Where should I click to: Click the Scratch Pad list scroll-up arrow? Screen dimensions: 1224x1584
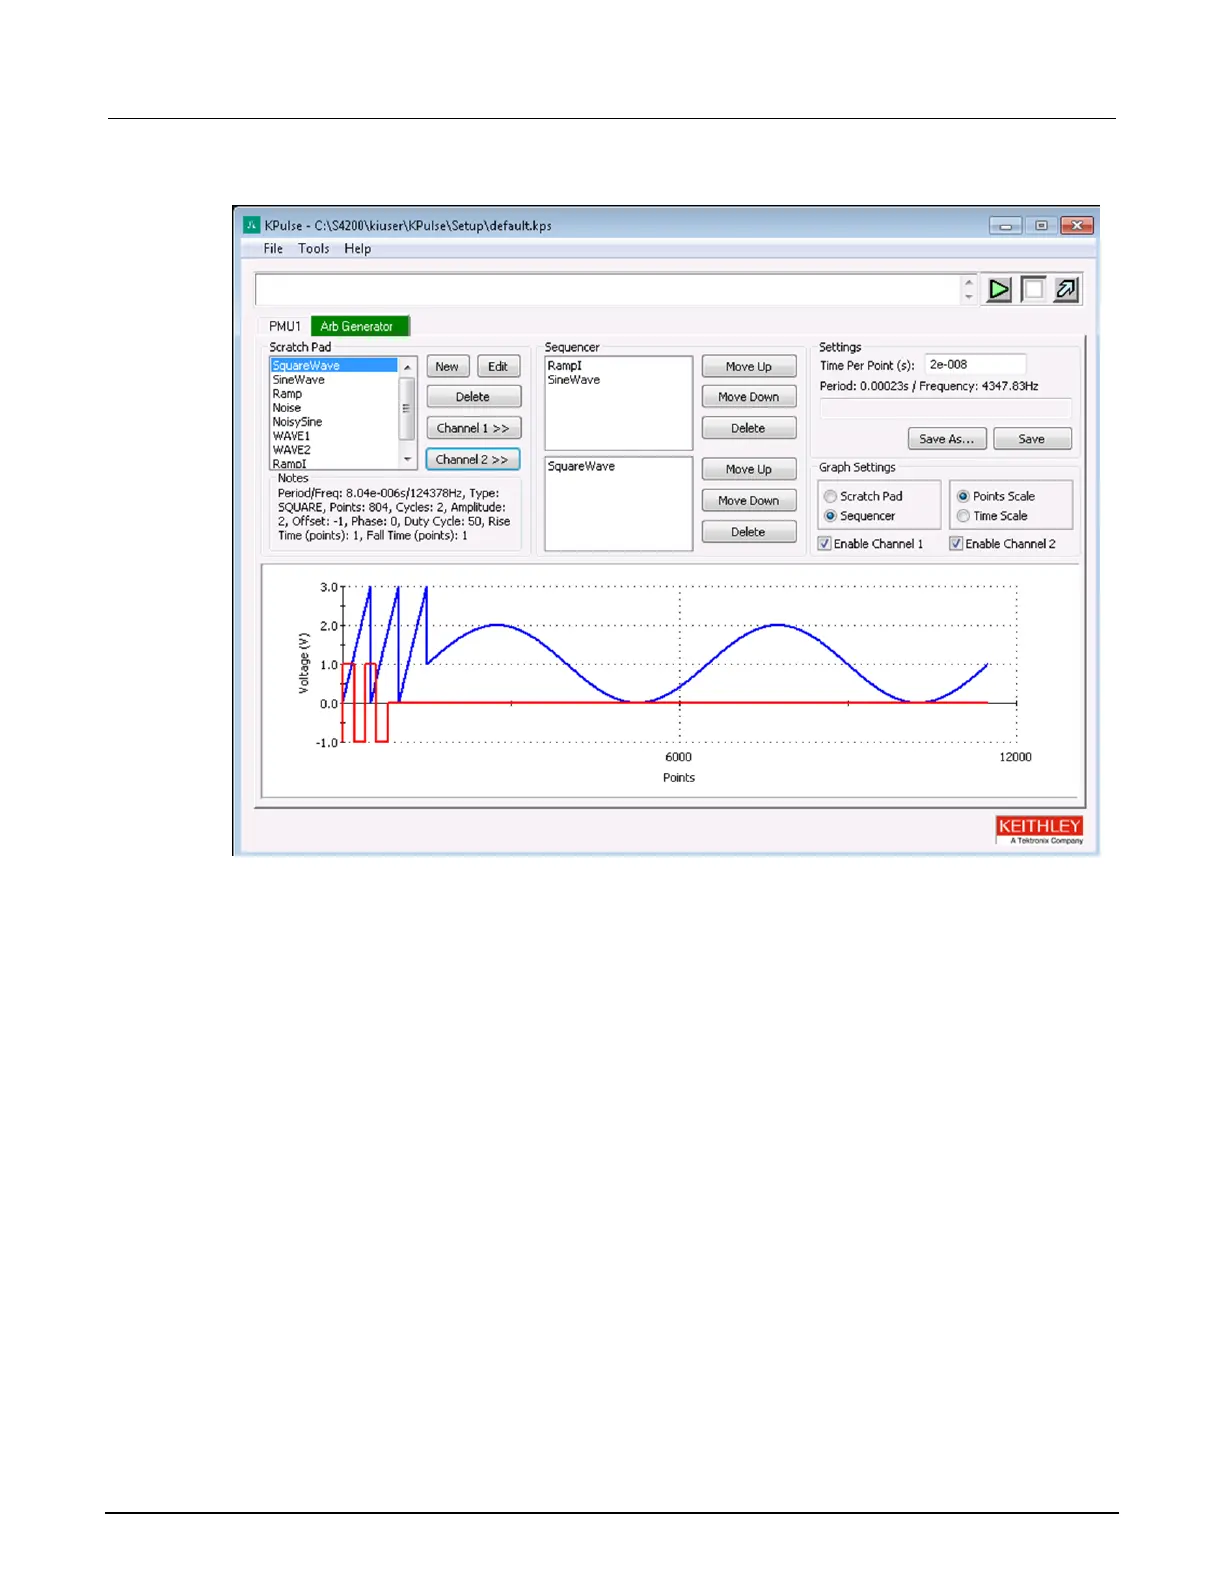pos(407,367)
